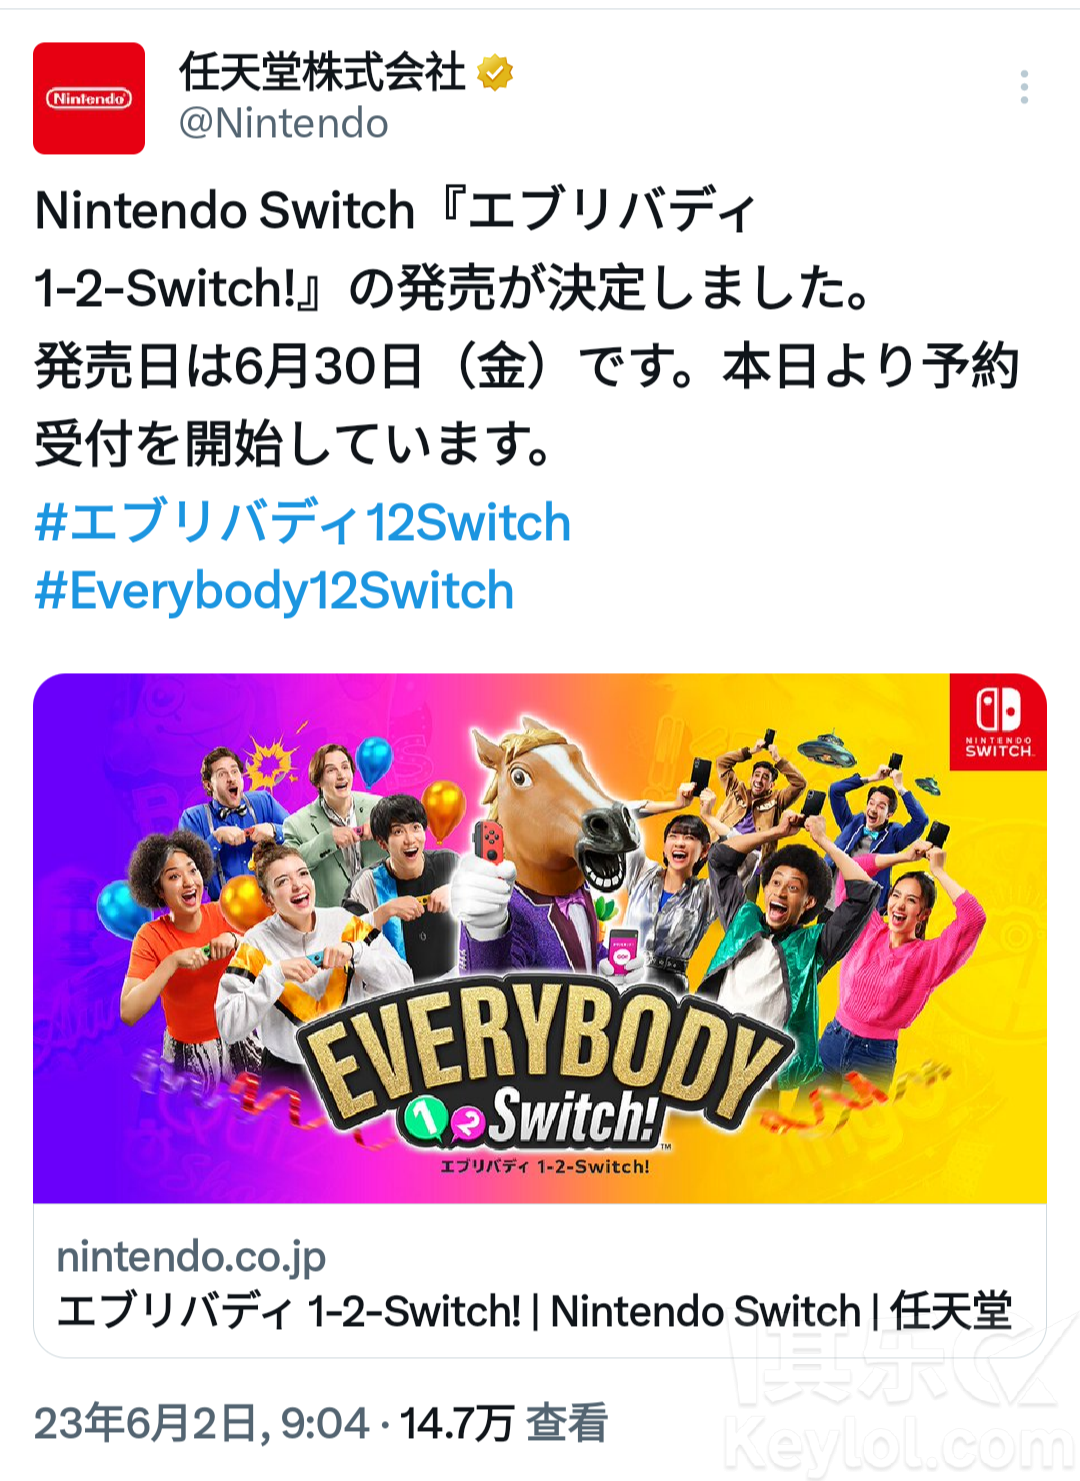Tap the gold verified badge

click(495, 73)
